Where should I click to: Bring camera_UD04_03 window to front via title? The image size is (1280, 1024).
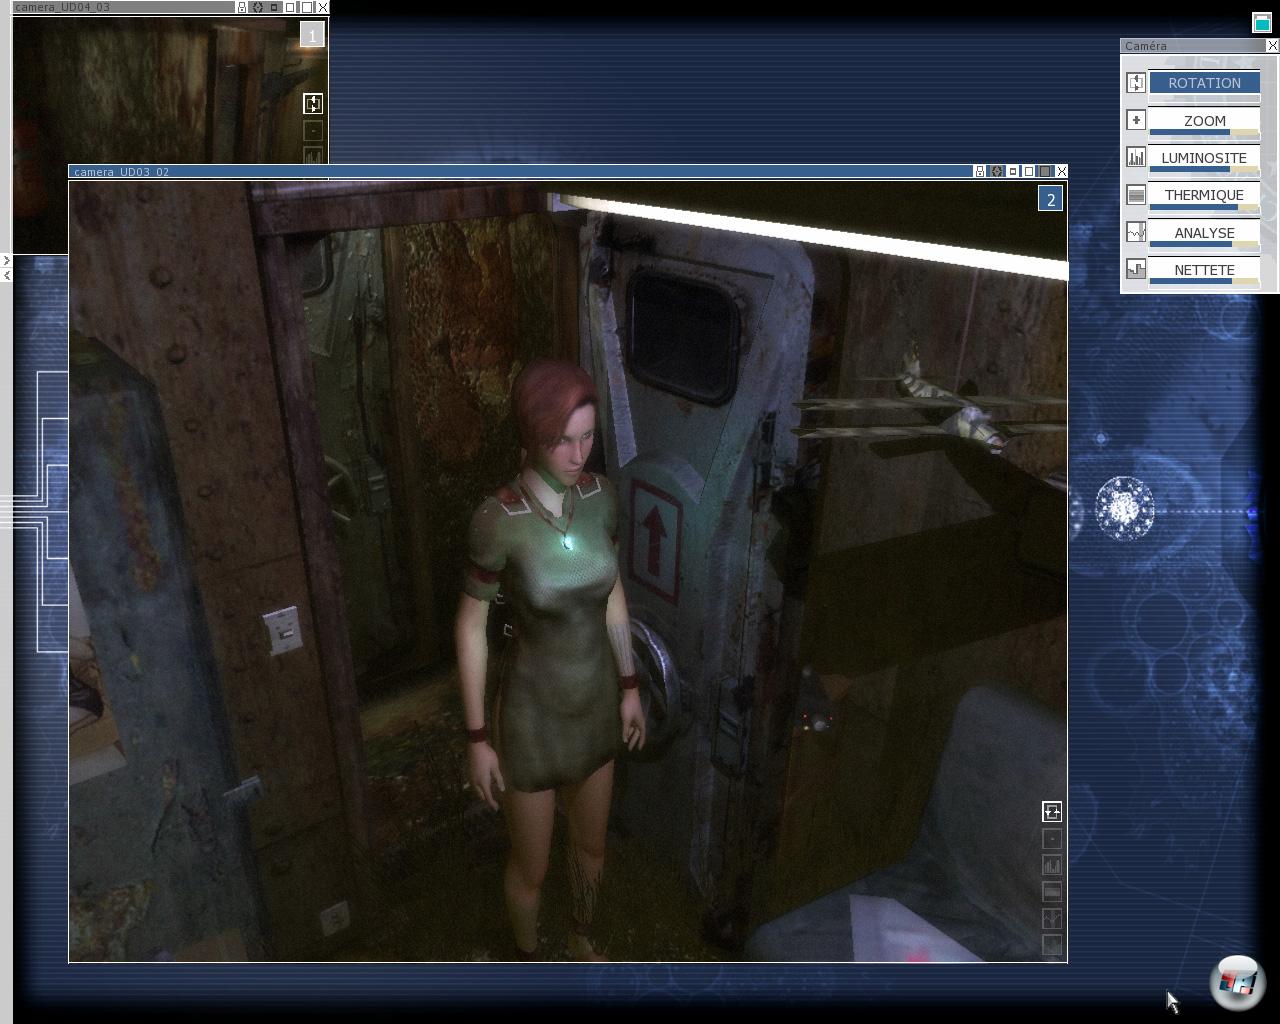tap(120, 7)
